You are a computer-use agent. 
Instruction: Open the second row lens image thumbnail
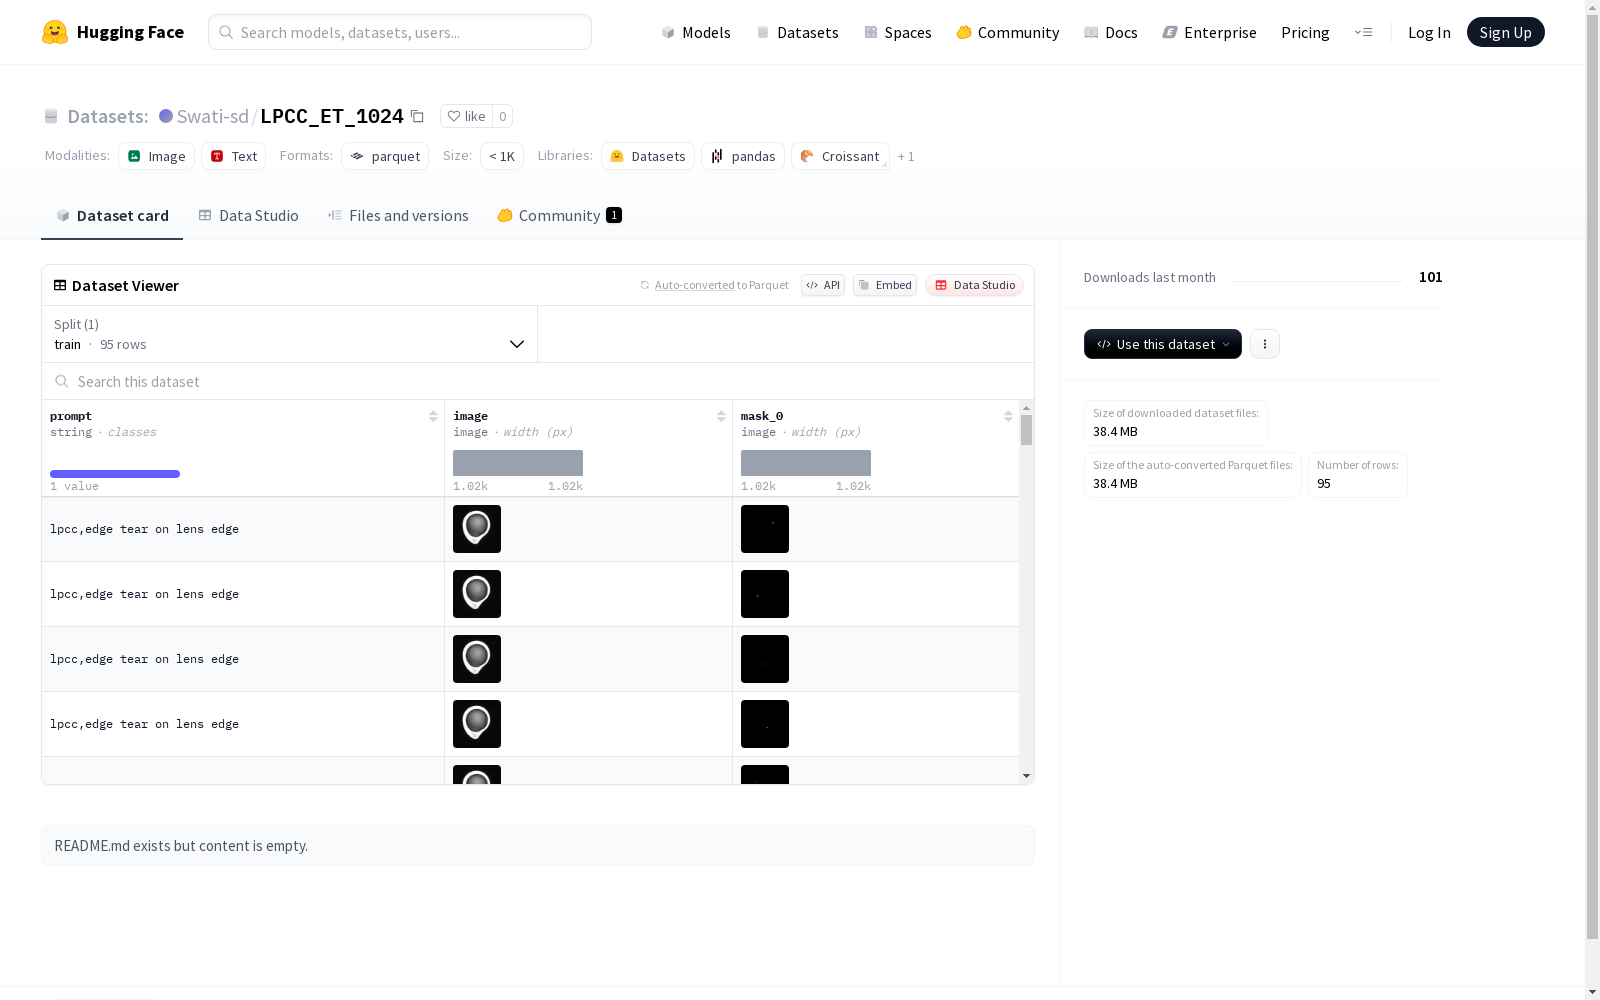pos(477,594)
